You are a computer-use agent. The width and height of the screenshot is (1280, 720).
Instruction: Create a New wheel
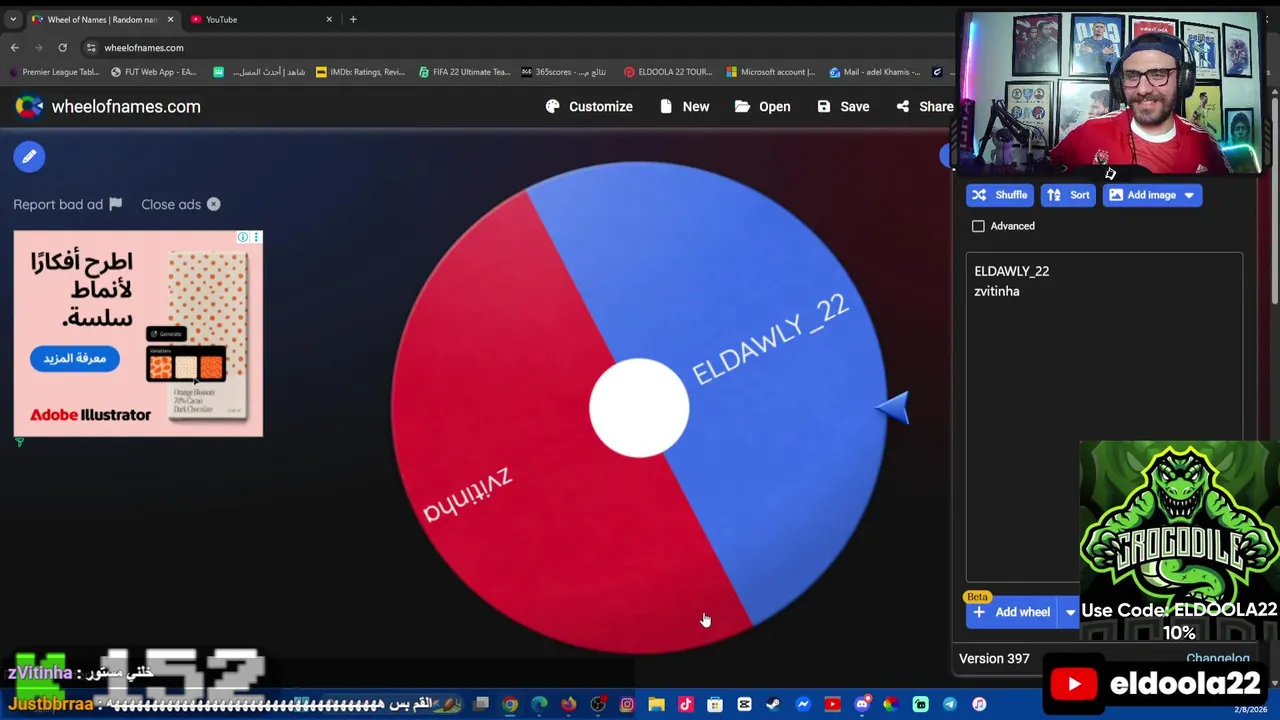click(685, 106)
